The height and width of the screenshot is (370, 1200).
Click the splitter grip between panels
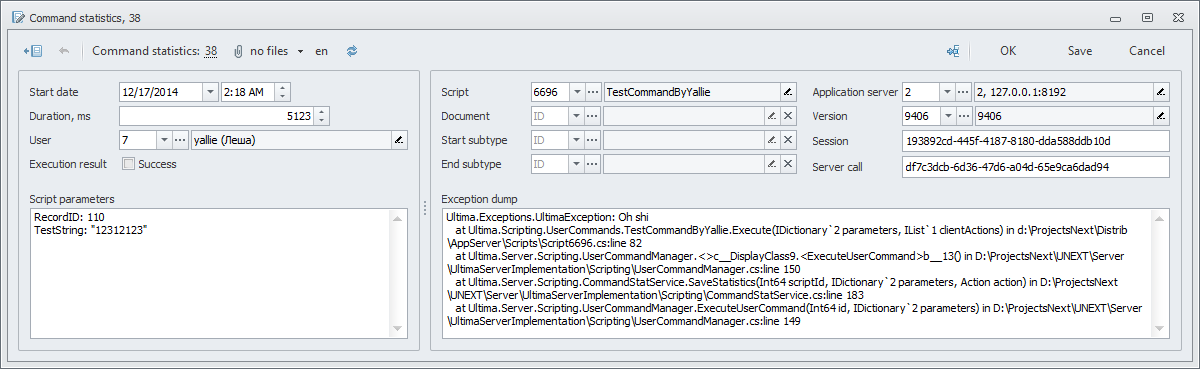coord(425,208)
